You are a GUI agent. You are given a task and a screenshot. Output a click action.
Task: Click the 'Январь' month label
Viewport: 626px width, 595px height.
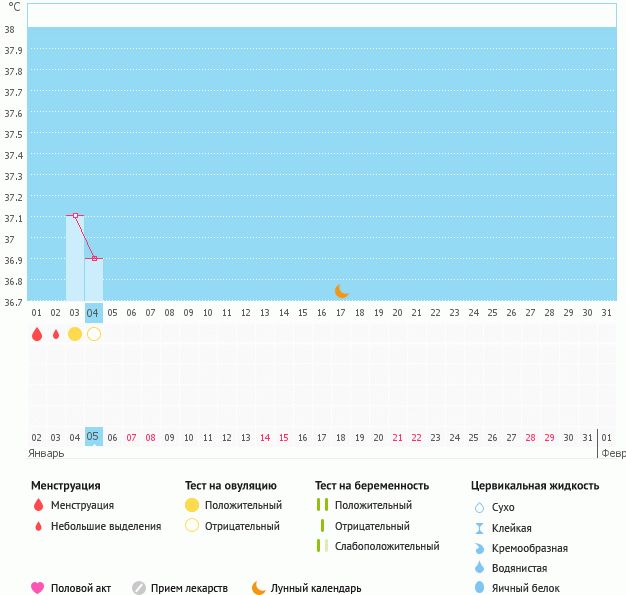point(47,453)
